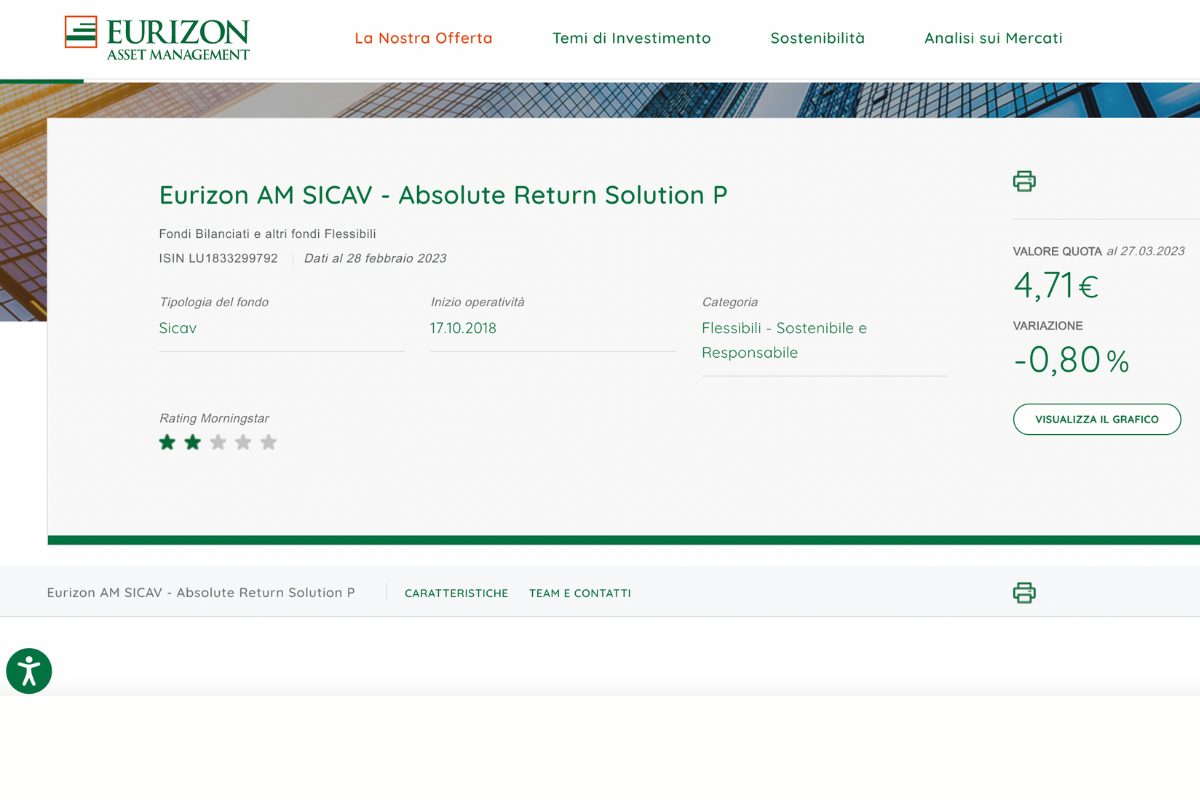The height and width of the screenshot is (800, 1200).
Task: Click the fifth Morningstar rating star
Action: (x=268, y=441)
